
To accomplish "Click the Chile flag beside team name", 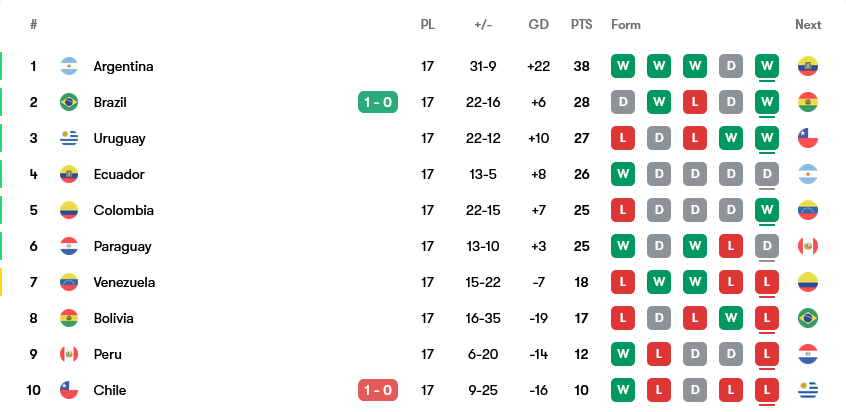I will point(69,390).
